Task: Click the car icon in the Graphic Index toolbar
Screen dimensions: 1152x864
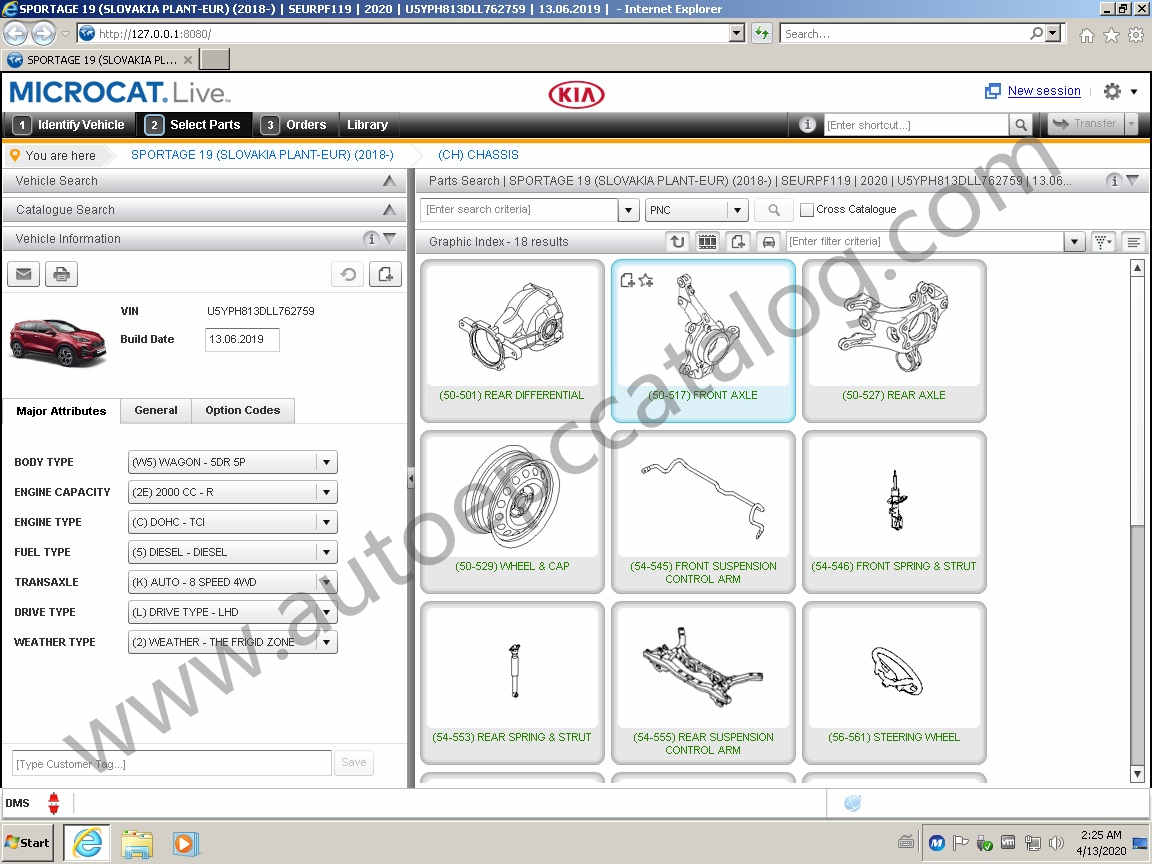Action: [x=768, y=242]
